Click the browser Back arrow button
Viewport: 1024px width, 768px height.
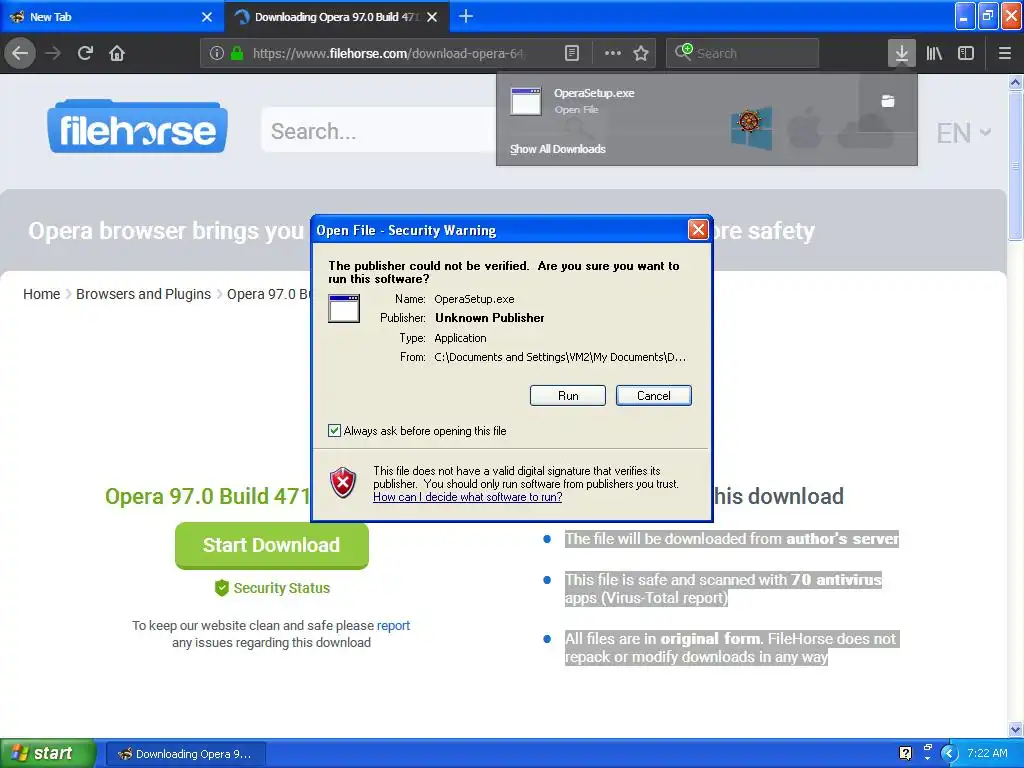[x=20, y=53]
